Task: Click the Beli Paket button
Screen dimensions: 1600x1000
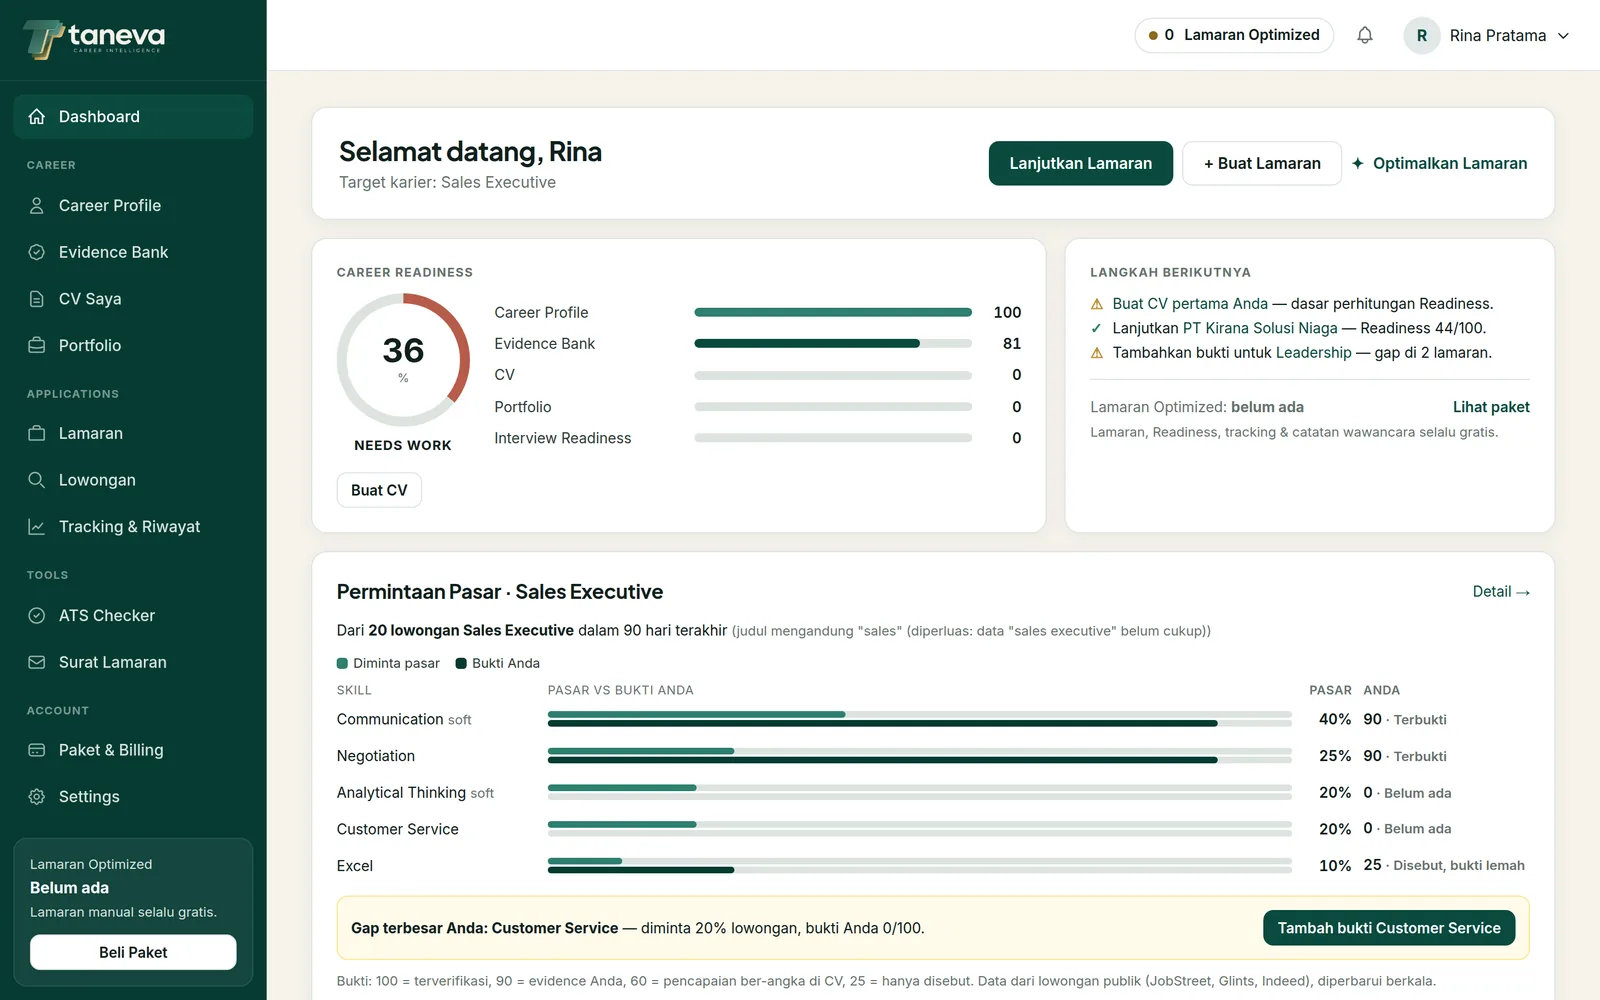Action: click(133, 952)
